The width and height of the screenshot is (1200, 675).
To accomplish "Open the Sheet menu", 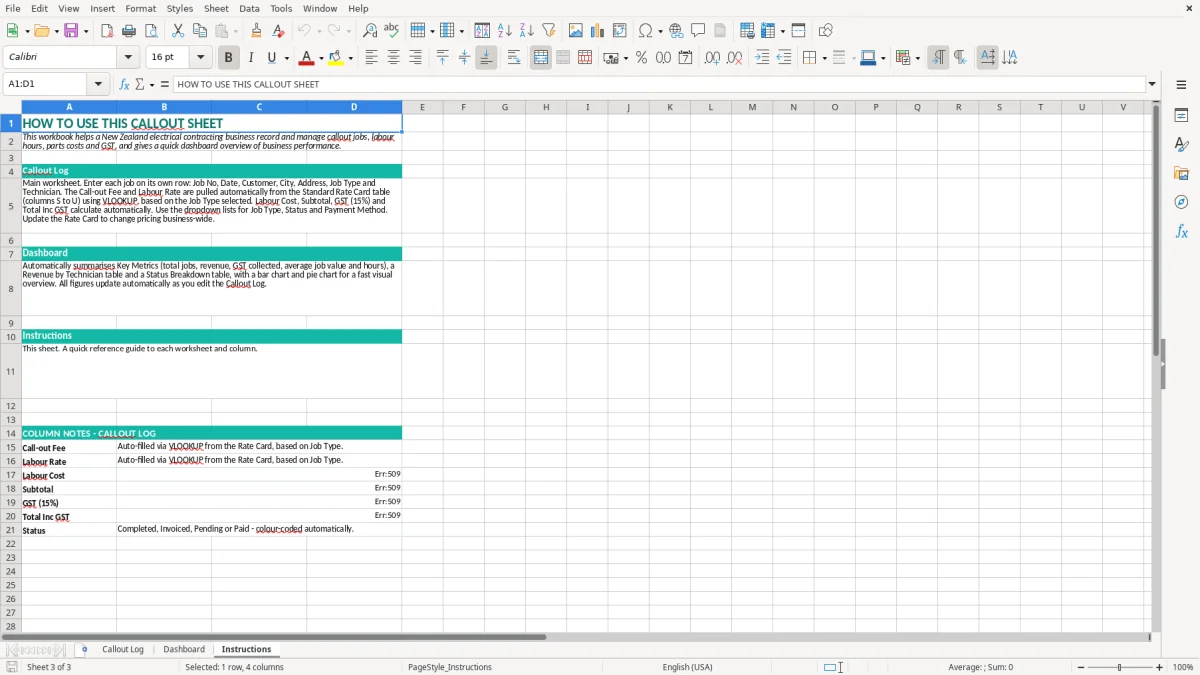I will point(216,8).
